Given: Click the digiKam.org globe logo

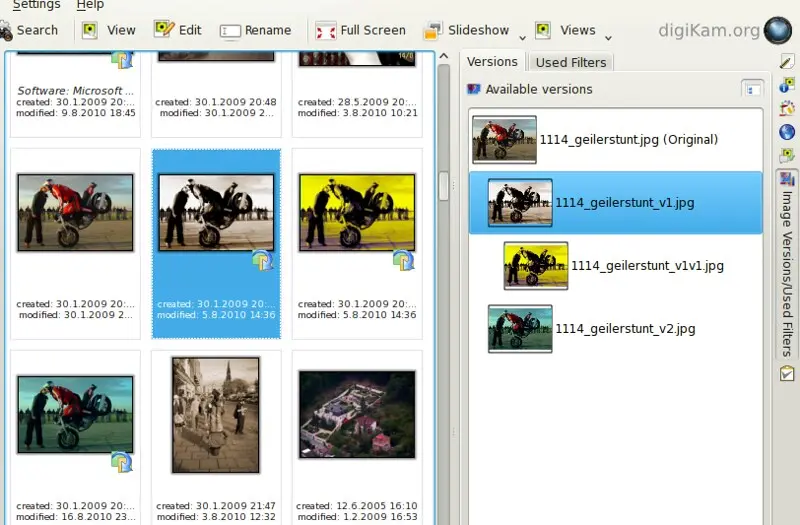Looking at the screenshot, I should point(777,31).
